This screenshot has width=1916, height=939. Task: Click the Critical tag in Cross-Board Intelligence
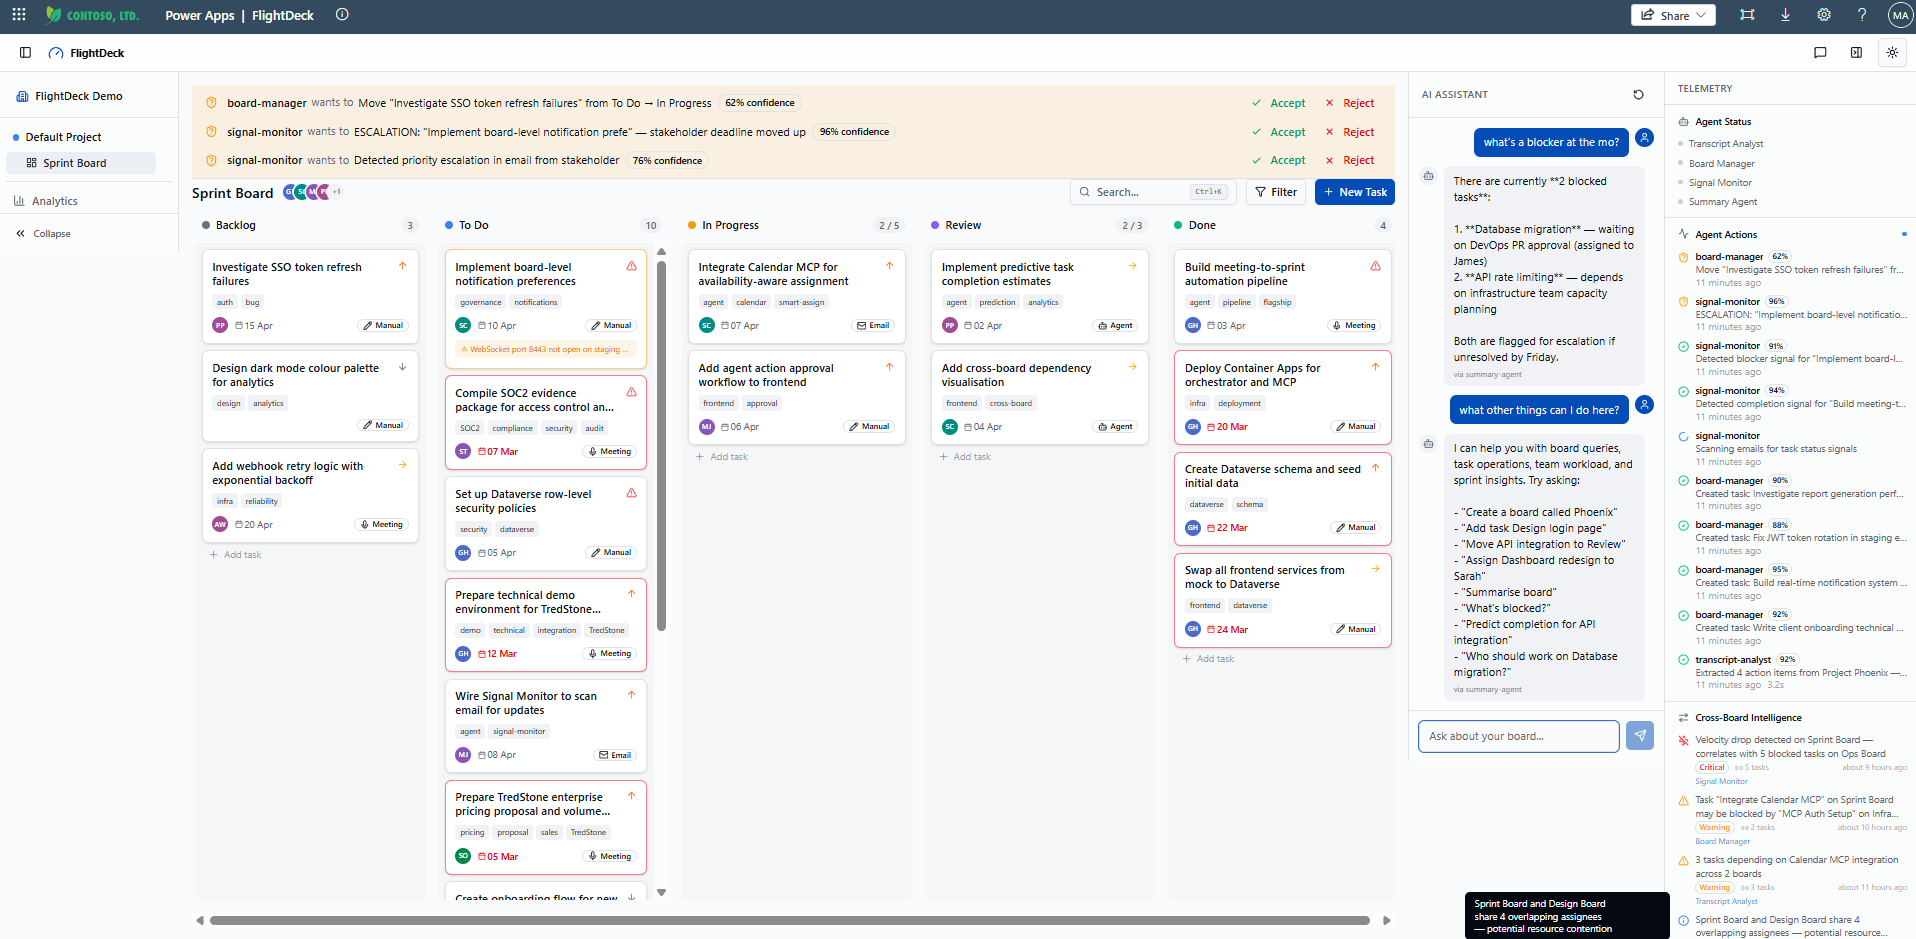[1712, 768]
